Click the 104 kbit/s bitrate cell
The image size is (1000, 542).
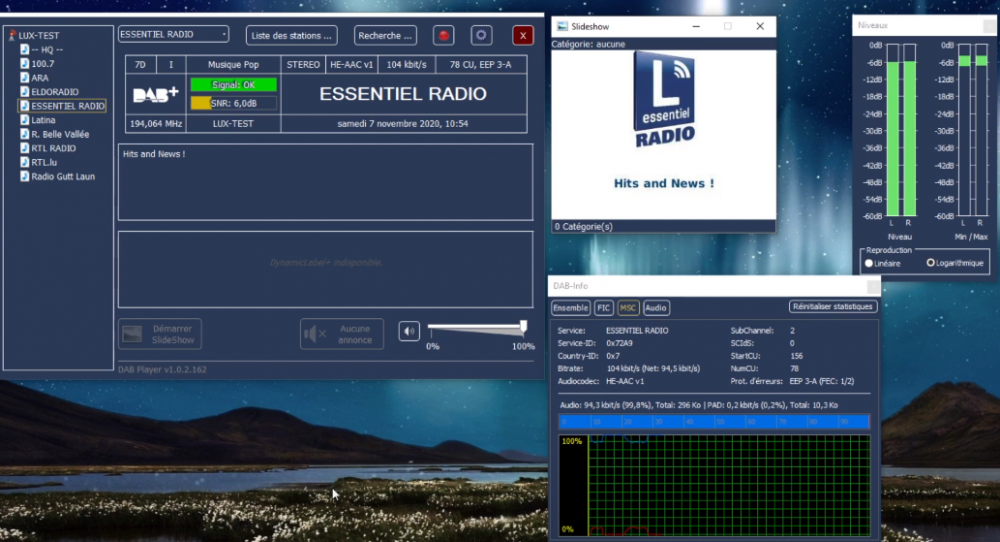tap(407, 64)
